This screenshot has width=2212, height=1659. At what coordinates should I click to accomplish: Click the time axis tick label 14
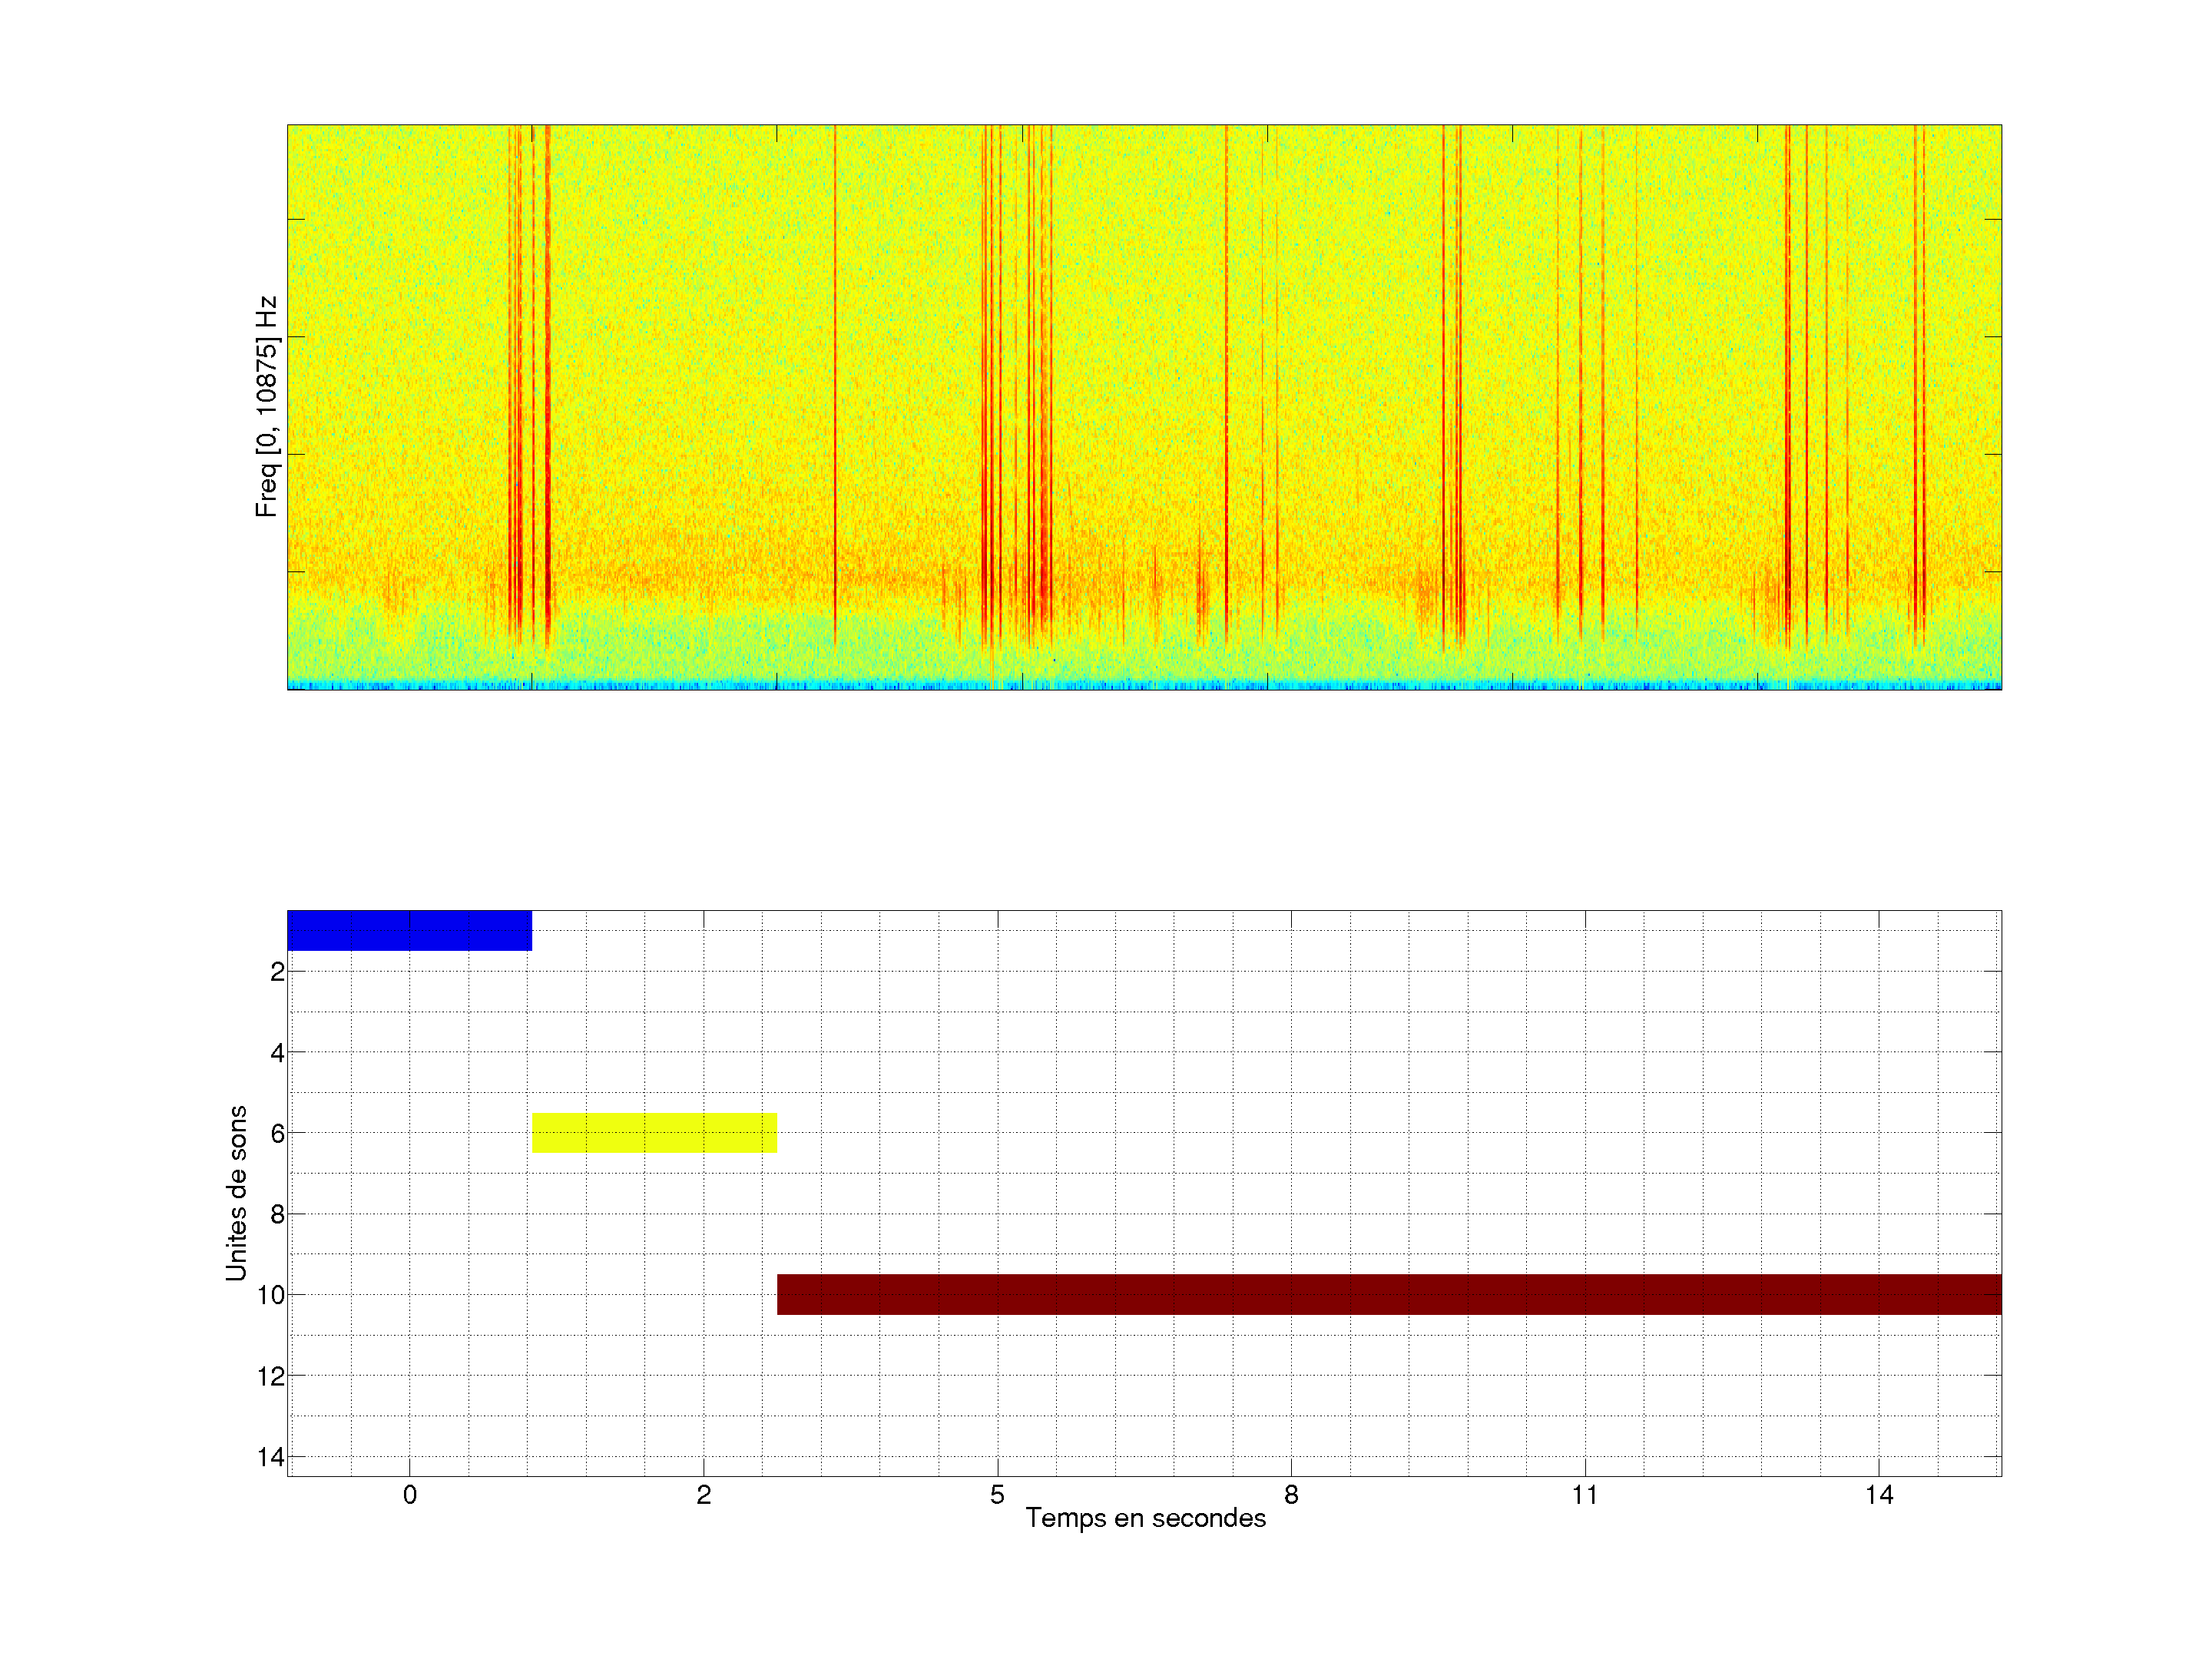click(1879, 1495)
